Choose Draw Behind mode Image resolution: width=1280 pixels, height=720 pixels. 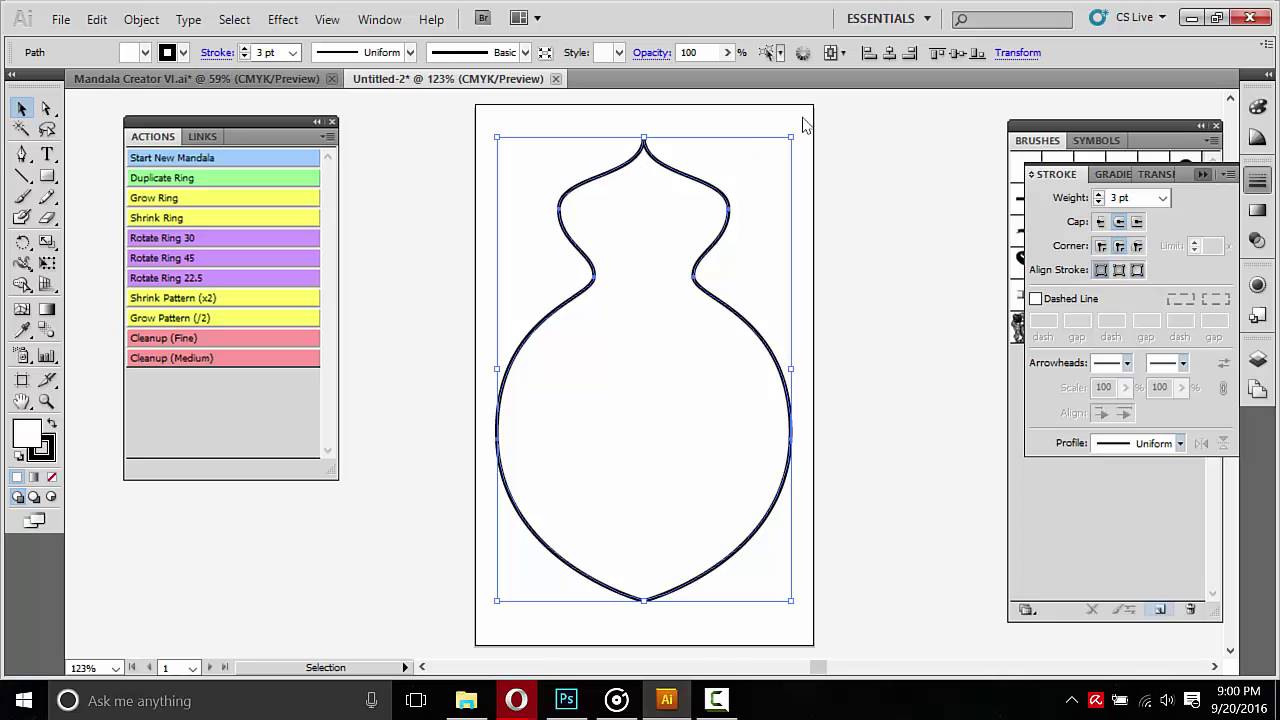click(x=35, y=497)
